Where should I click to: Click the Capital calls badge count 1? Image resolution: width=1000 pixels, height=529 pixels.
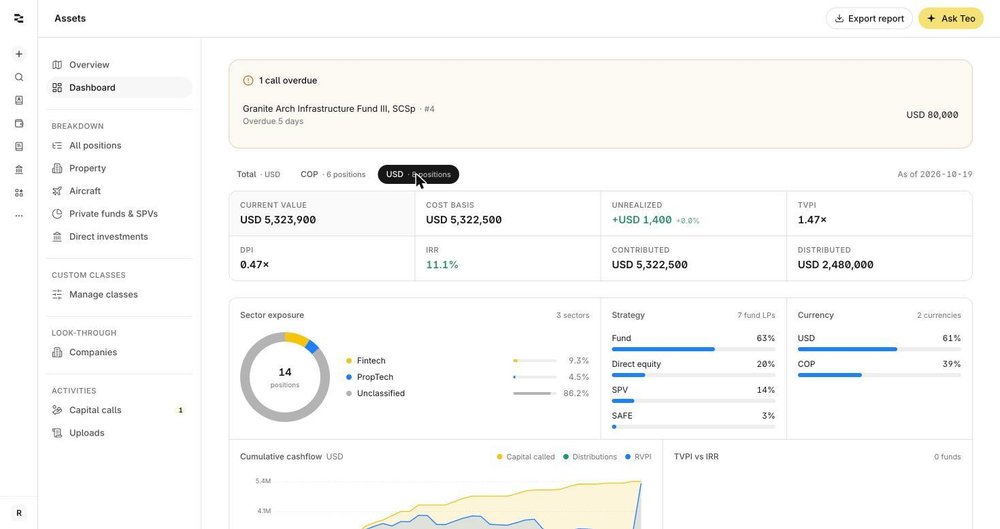pos(180,410)
